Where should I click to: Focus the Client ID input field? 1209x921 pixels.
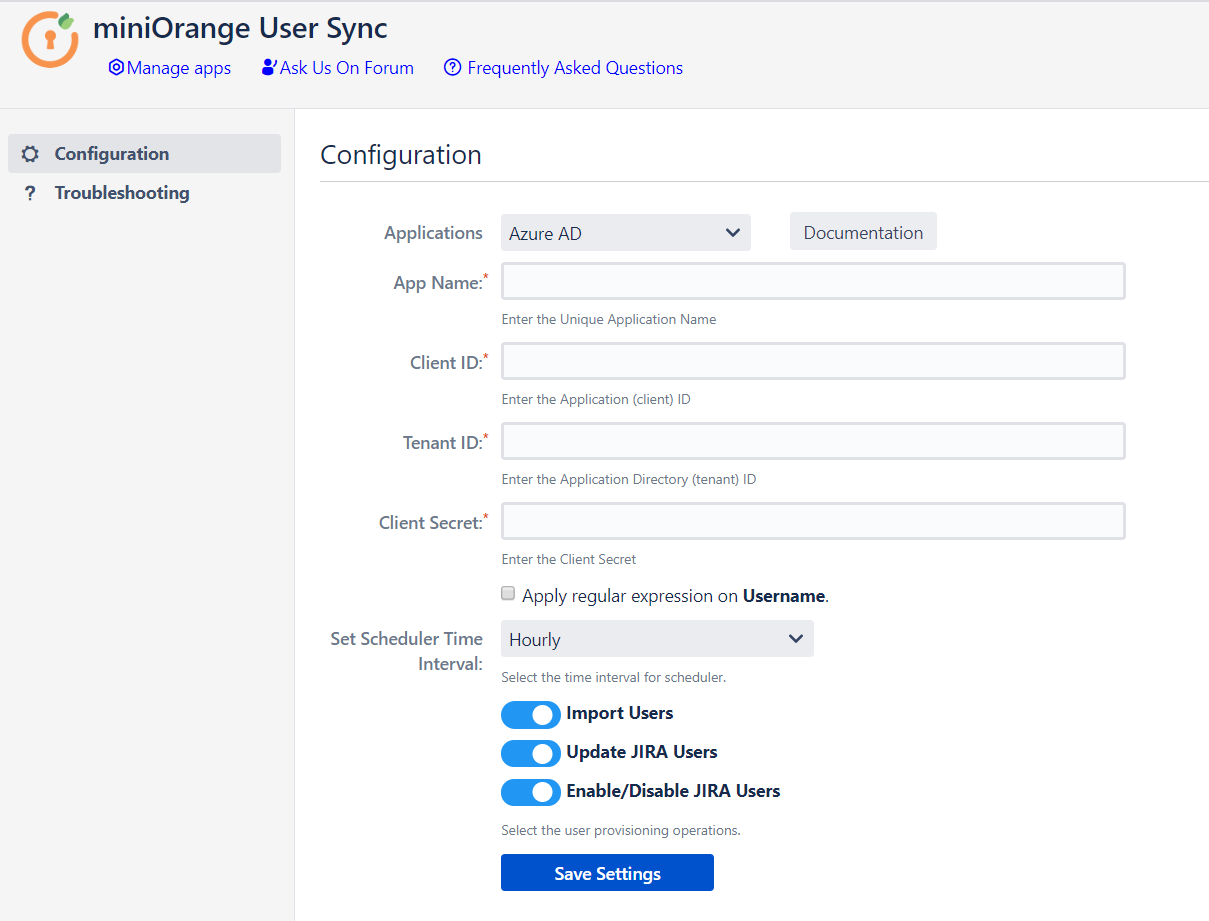[x=813, y=361]
